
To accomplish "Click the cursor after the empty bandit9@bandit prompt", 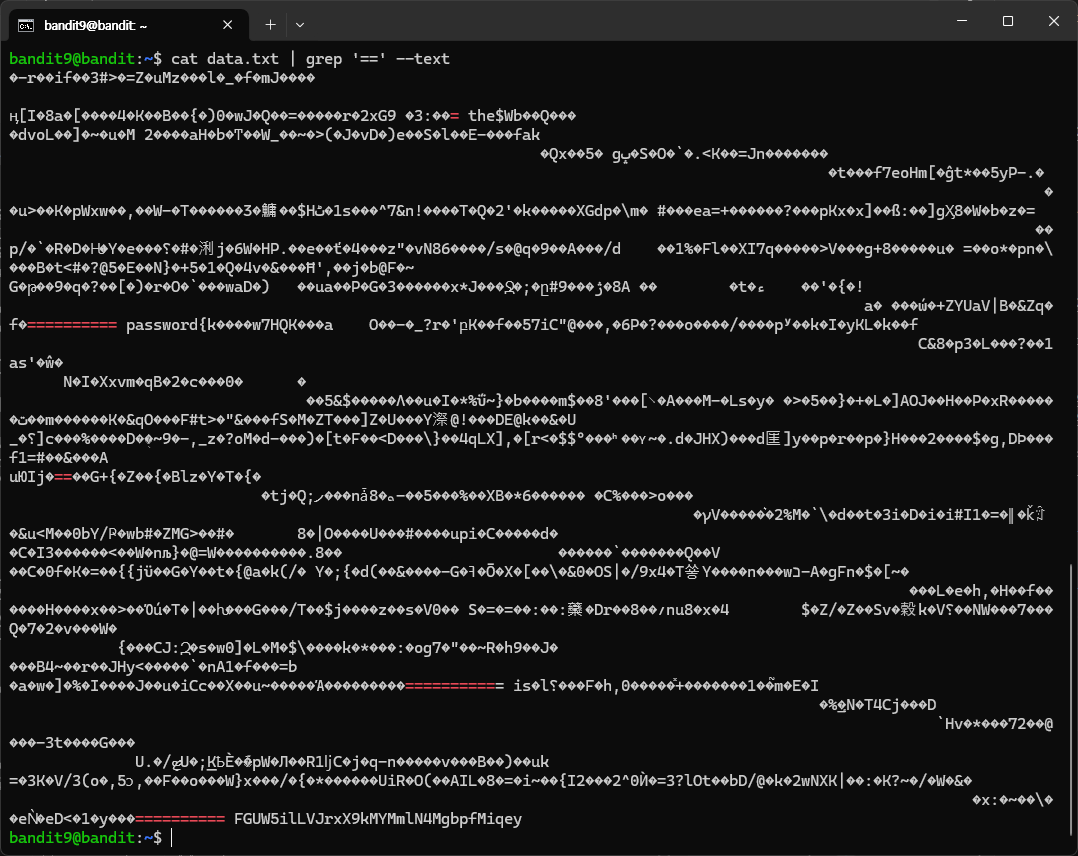I will [x=172, y=837].
